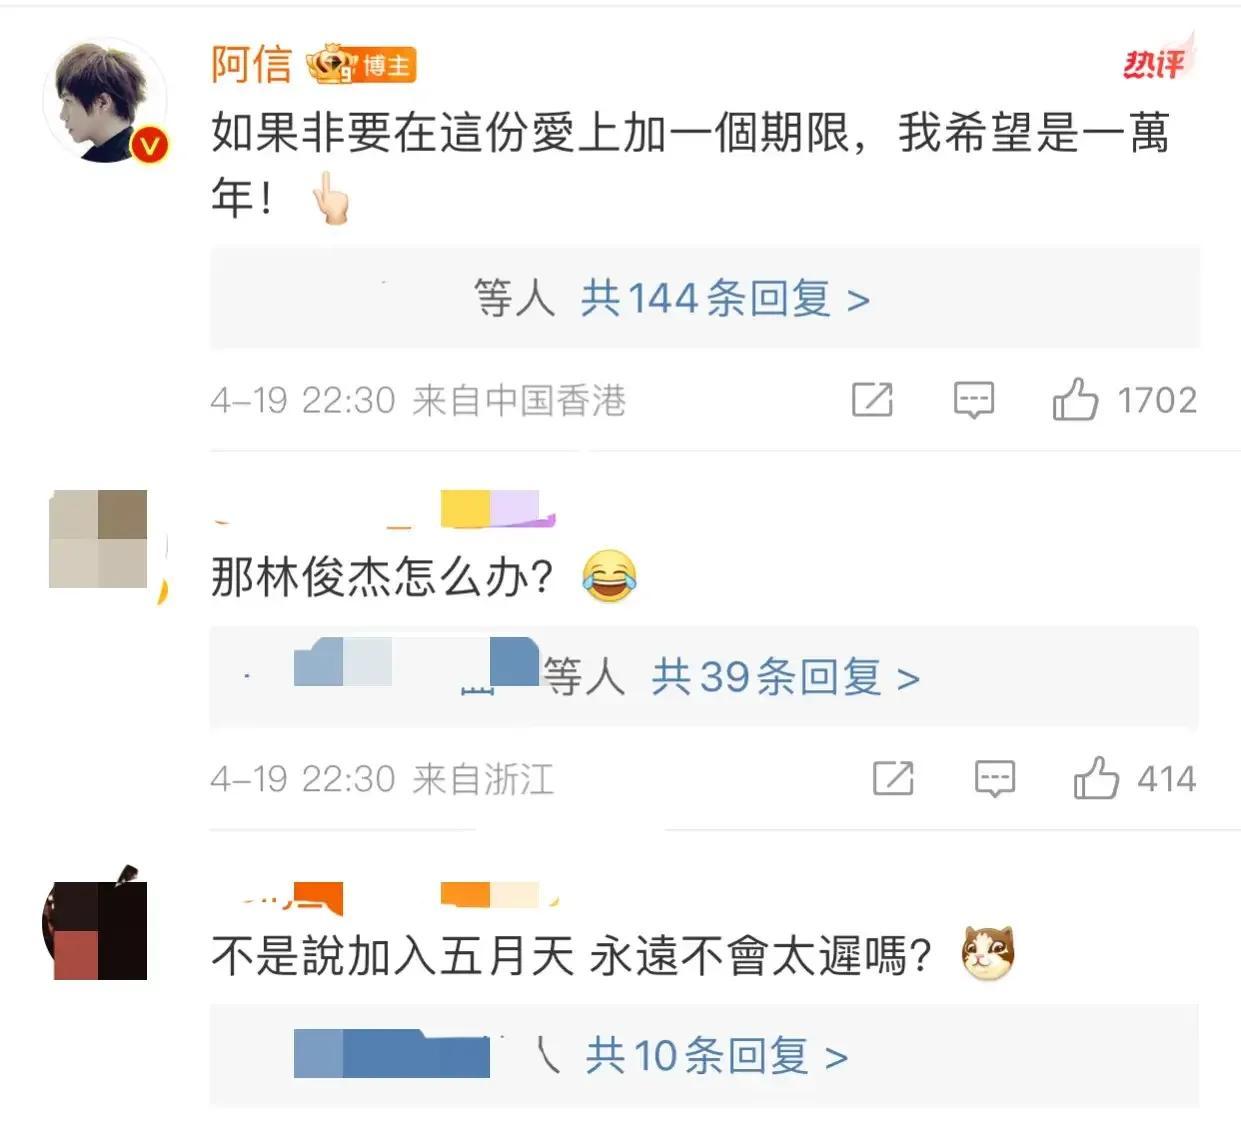Tap the 不是說加入五月天 comment text
The width and height of the screenshot is (1241, 1131).
571,955
